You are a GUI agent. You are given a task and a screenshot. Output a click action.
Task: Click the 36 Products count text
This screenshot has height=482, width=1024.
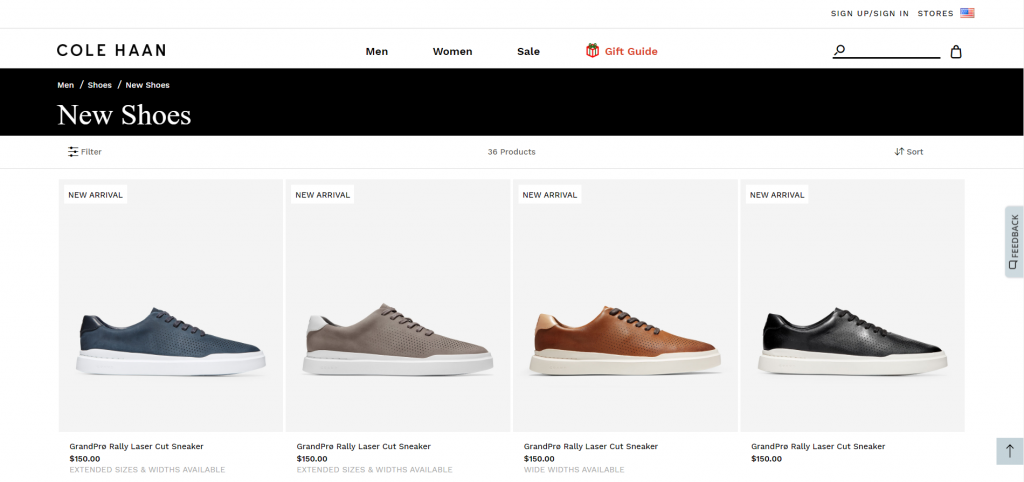pos(511,152)
